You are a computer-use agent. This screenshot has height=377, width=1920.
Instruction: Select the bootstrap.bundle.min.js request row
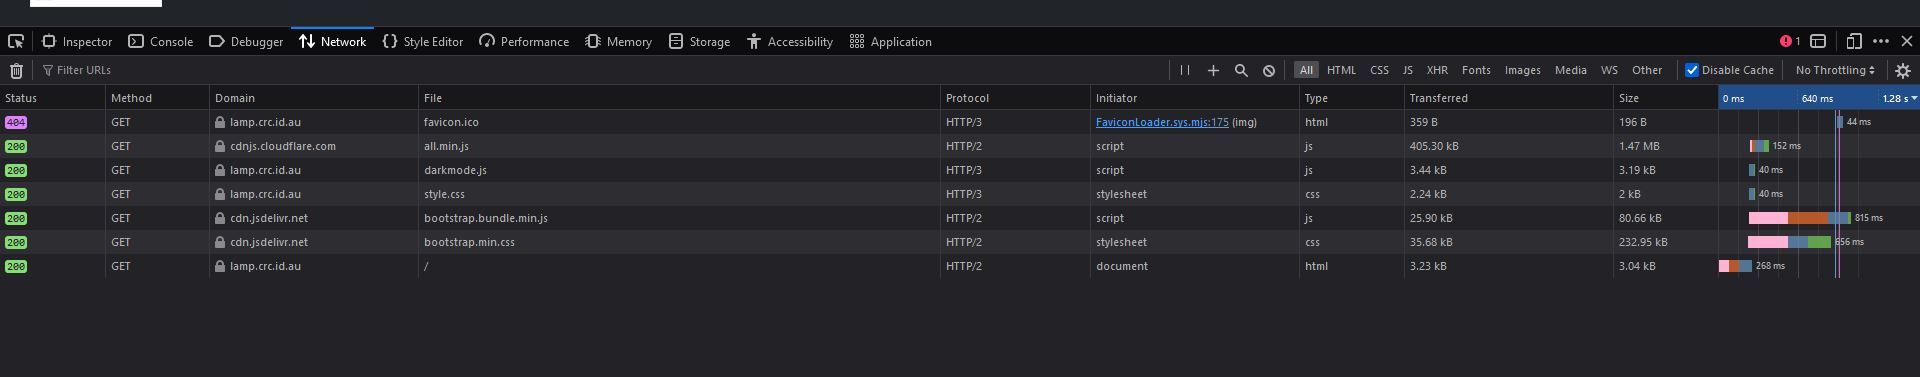point(960,218)
